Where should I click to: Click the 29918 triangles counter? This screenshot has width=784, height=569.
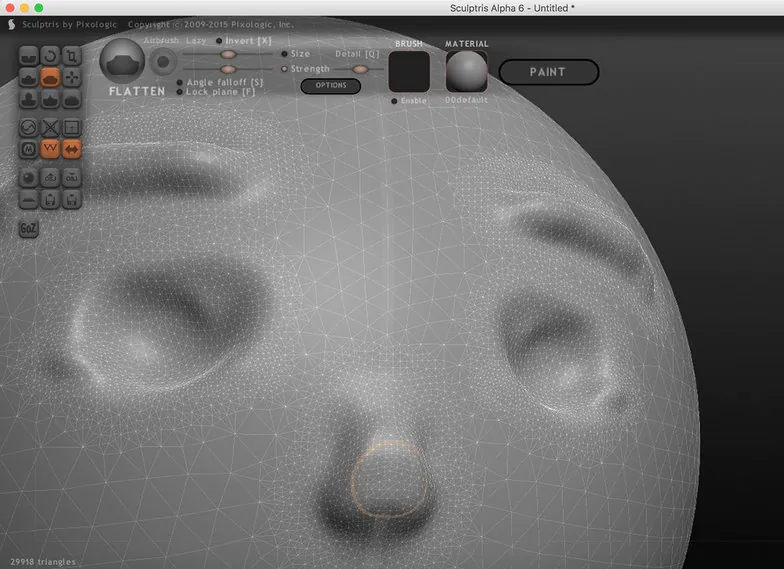click(x=43, y=562)
